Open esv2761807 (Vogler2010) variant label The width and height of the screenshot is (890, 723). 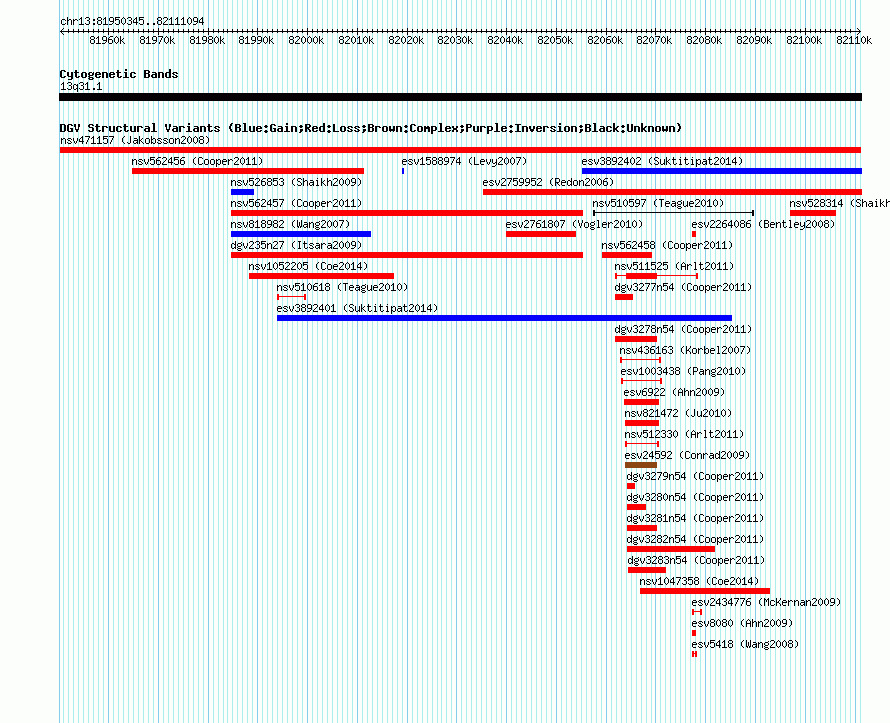click(x=574, y=224)
